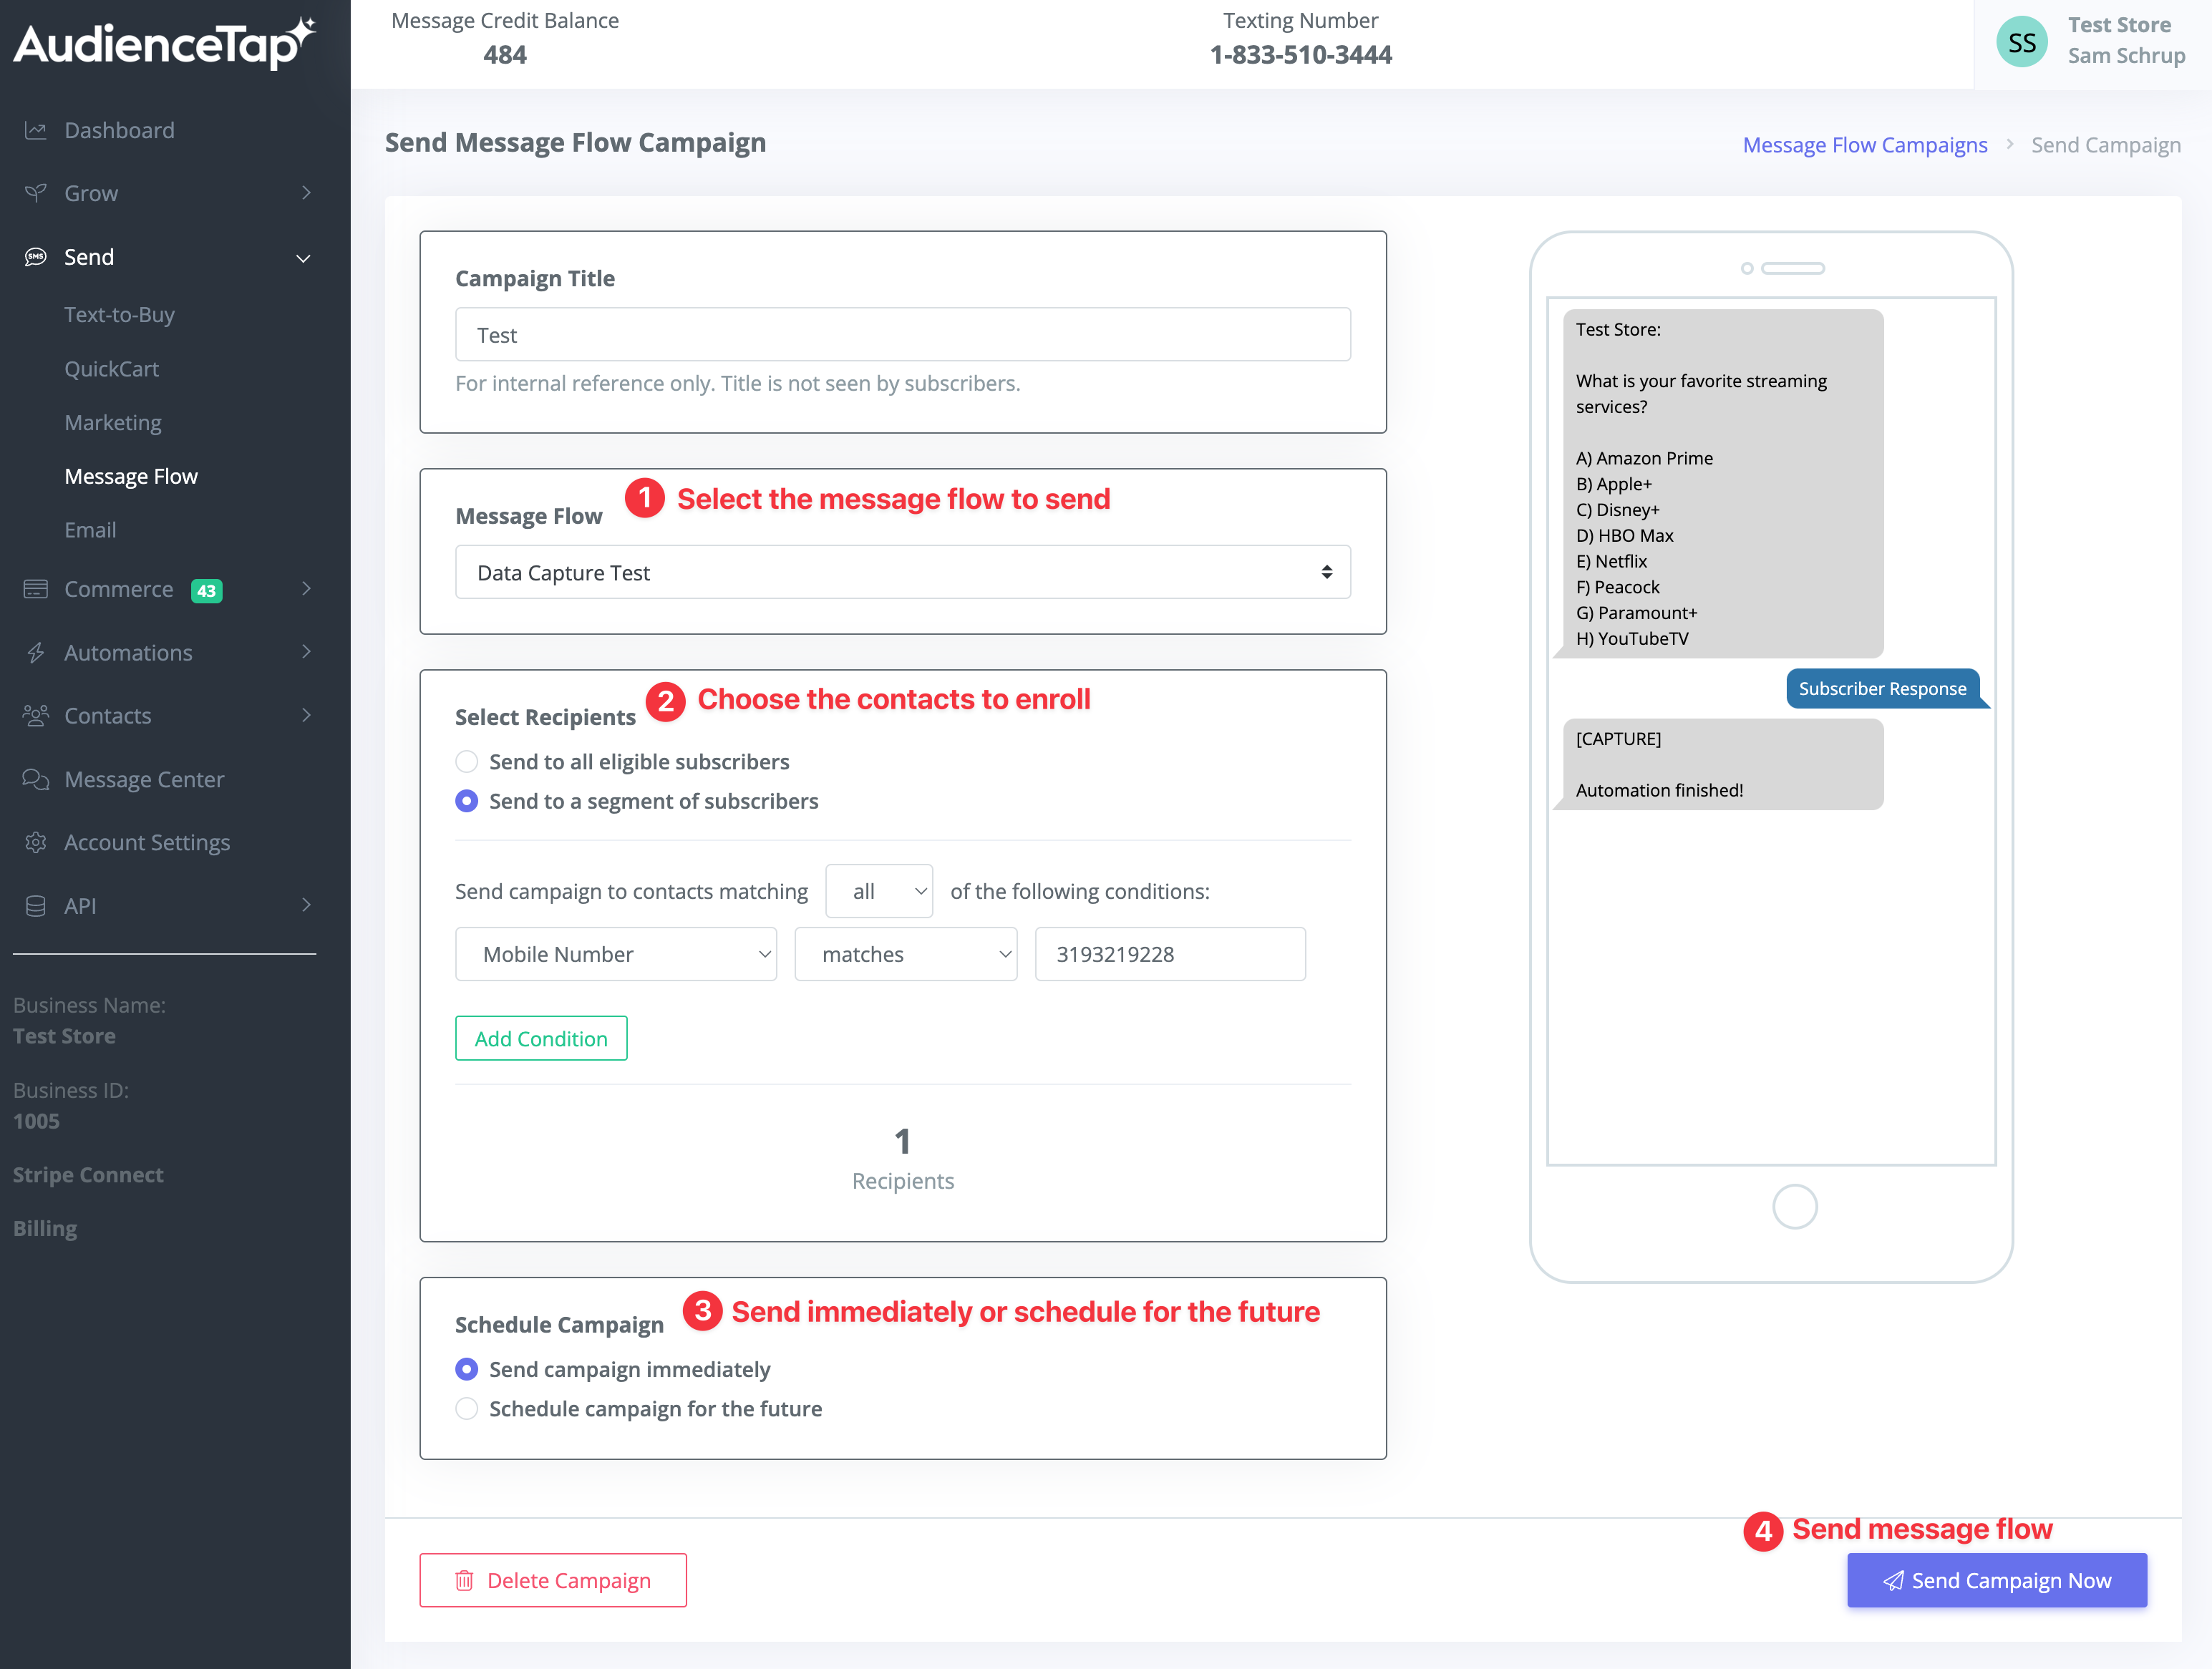Viewport: 2212px width, 1669px height.
Task: Expand the Grow sidebar chevron
Action: [x=306, y=193]
